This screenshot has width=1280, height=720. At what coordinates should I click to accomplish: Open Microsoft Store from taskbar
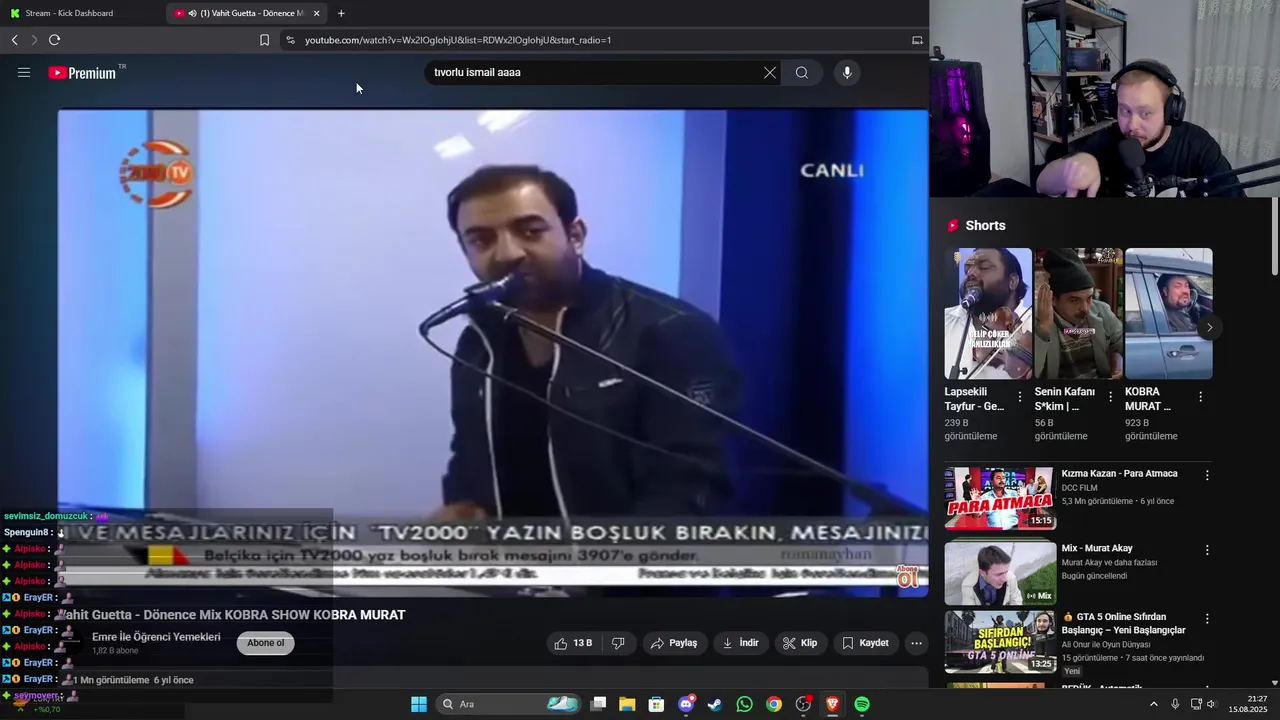coord(656,704)
